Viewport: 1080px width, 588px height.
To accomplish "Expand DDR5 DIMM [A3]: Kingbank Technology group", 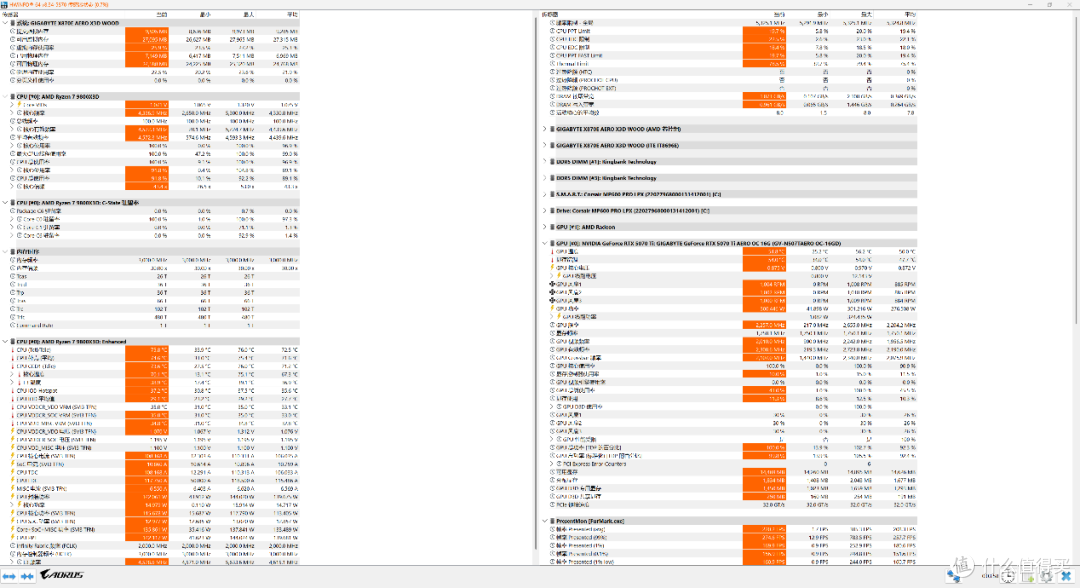I will (545, 178).
